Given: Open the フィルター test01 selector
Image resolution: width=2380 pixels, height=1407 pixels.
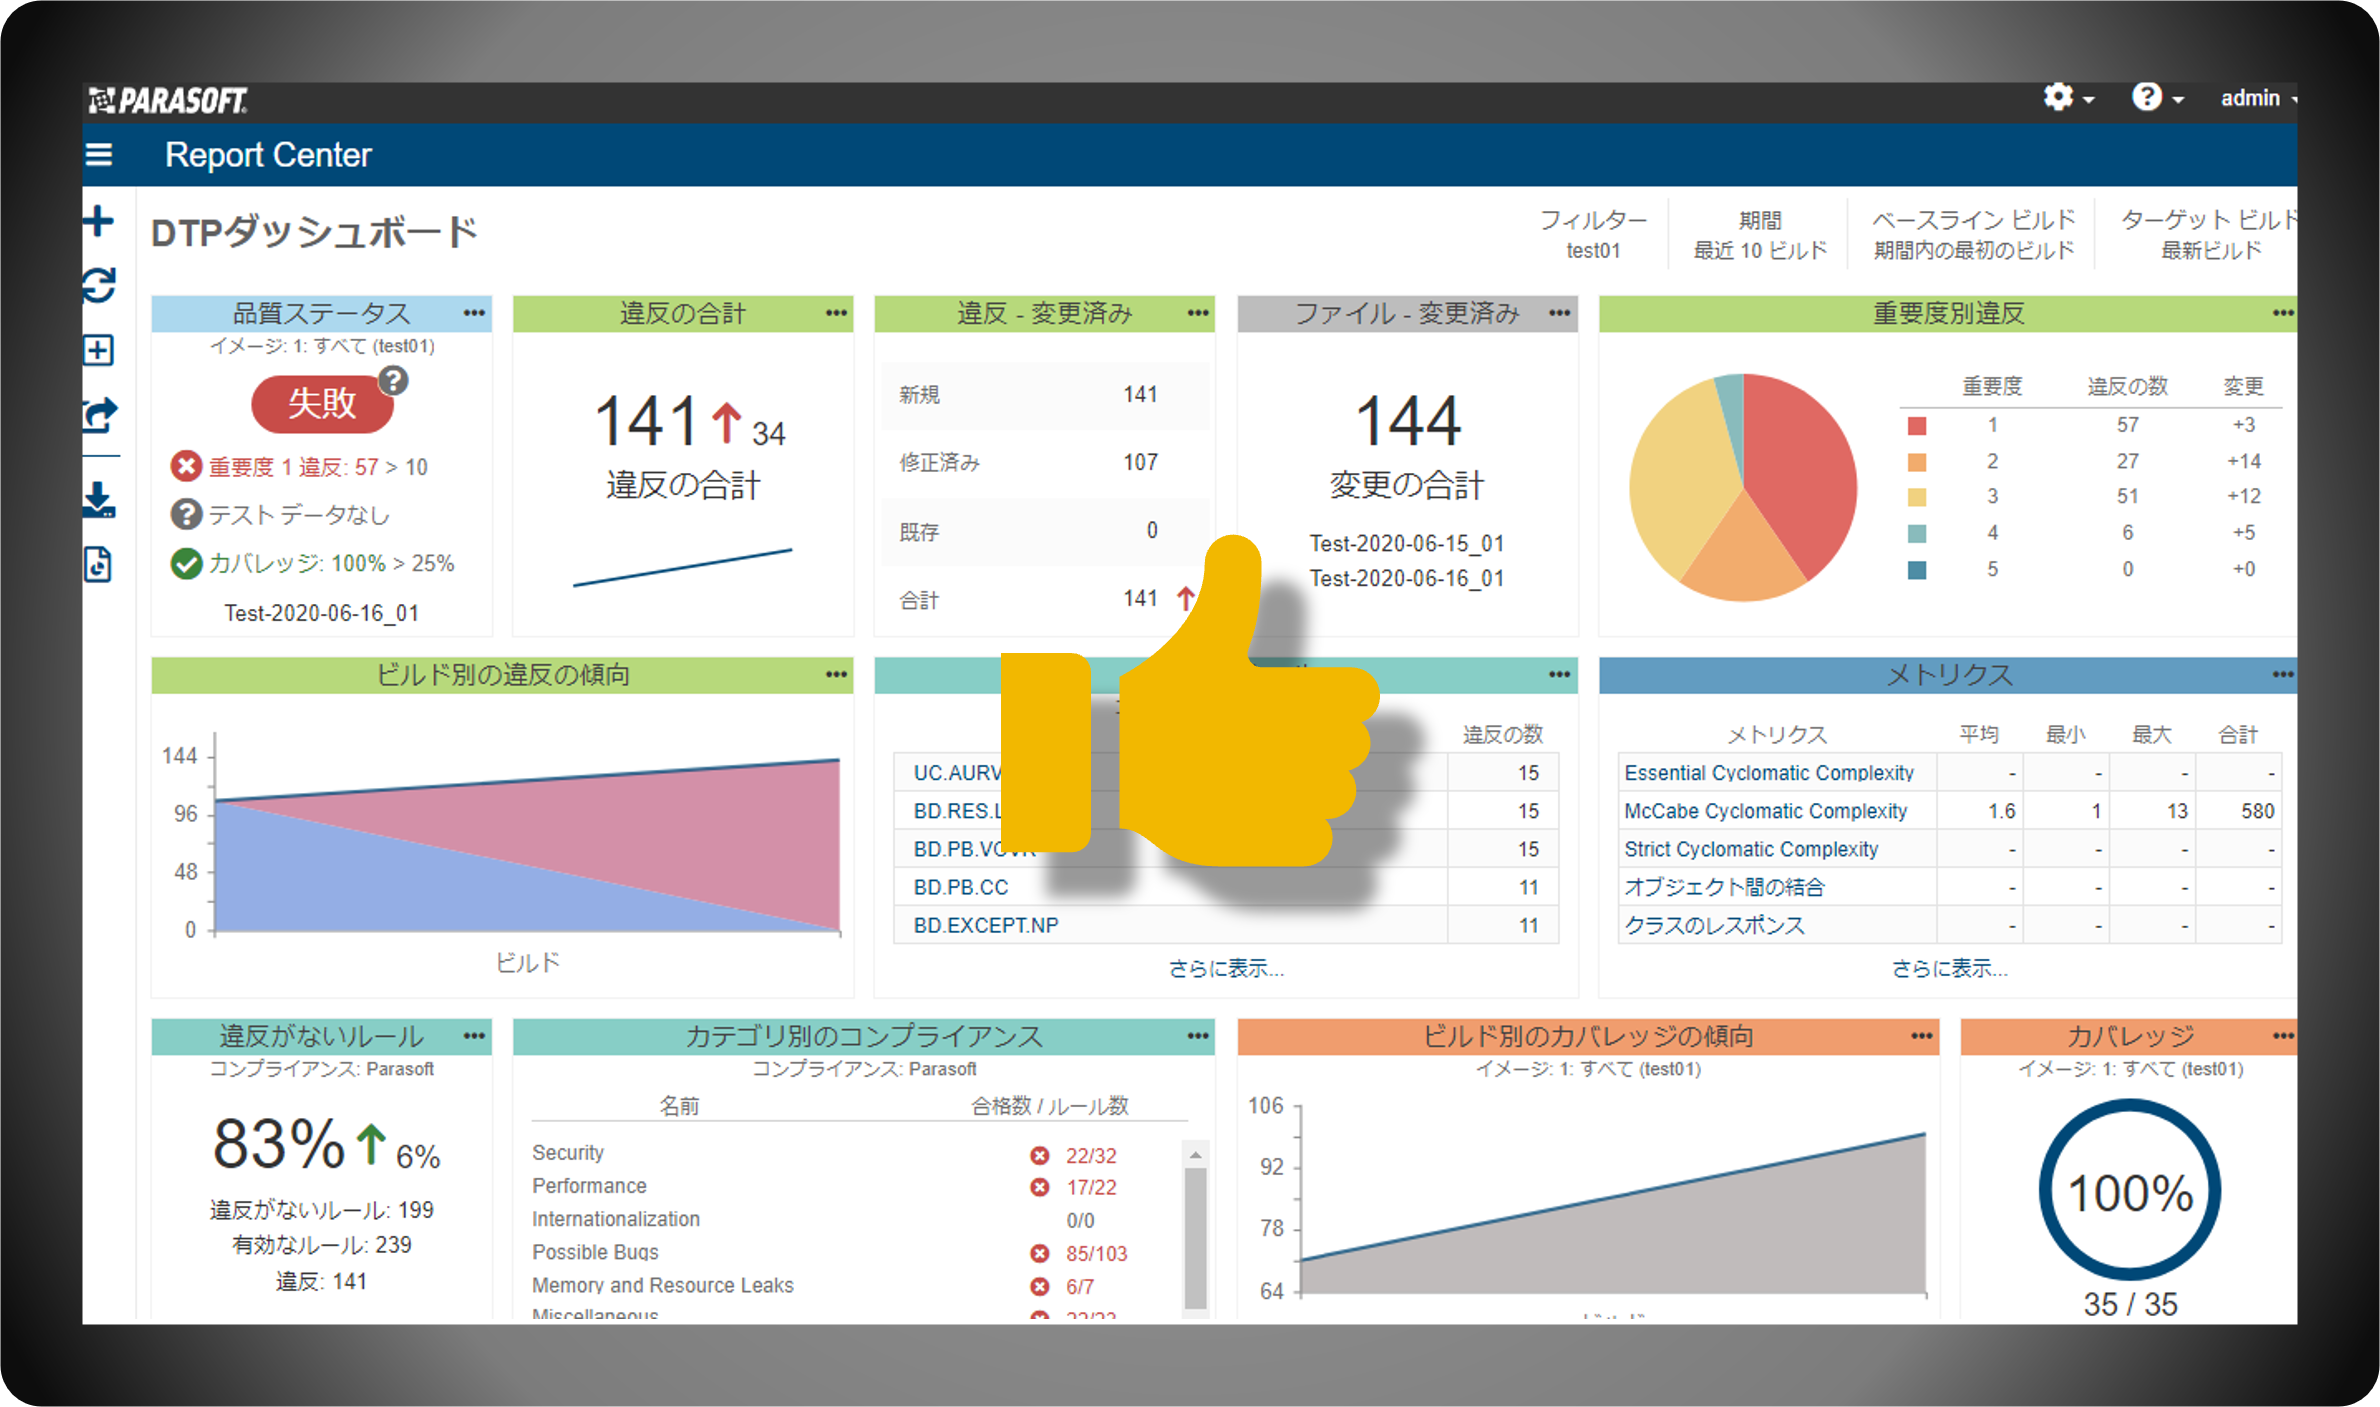Looking at the screenshot, I should 1592,234.
